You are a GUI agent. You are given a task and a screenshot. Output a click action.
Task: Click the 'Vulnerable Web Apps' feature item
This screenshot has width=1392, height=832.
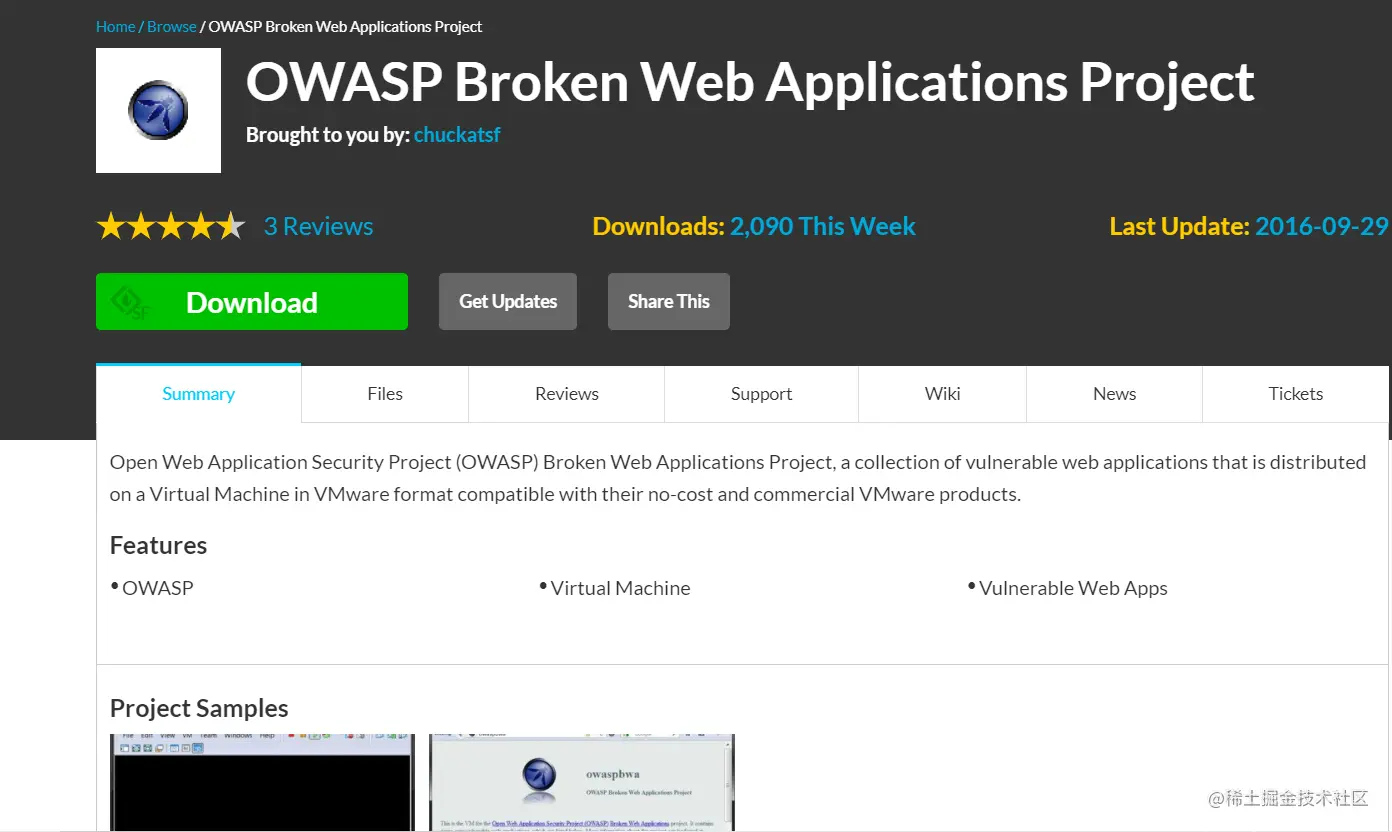(1073, 588)
